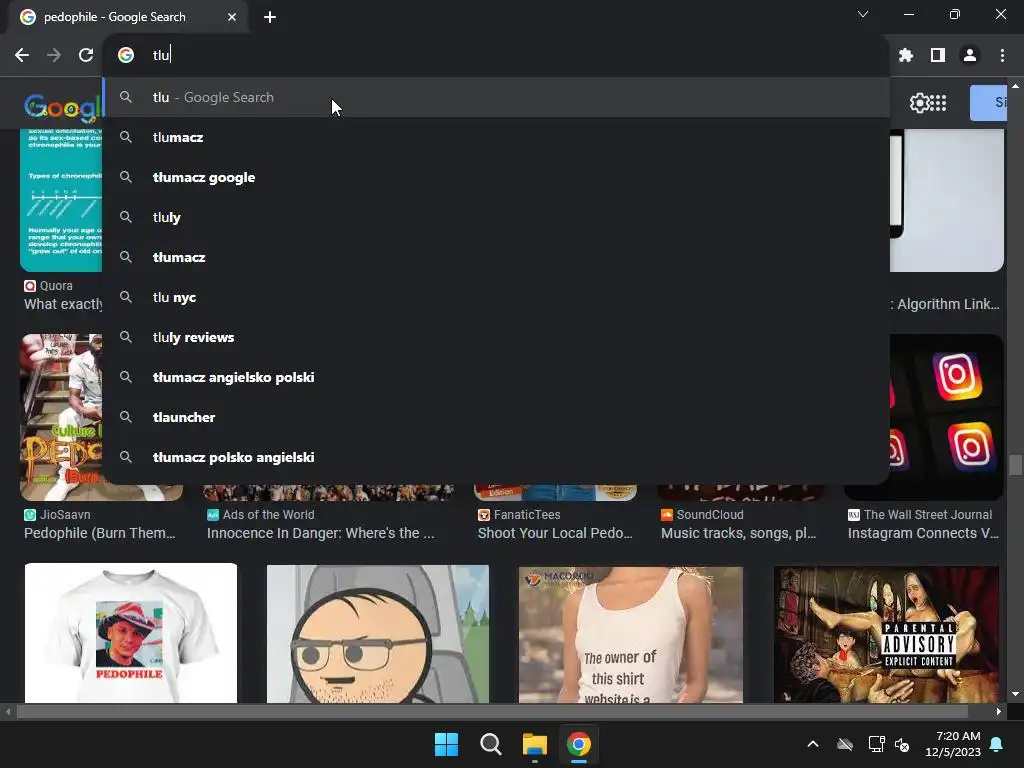Click the vertical scrollbar thumb
The width and height of the screenshot is (1024, 768).
tap(1015, 465)
